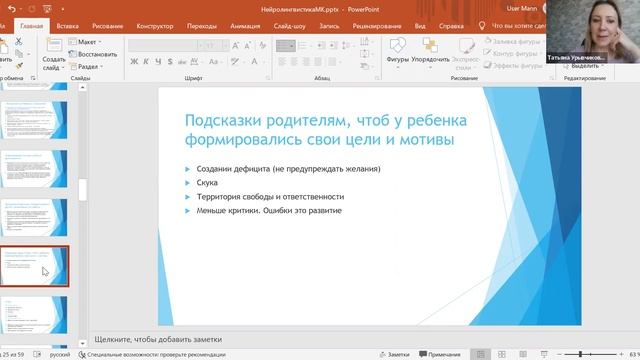Toggle align text right
Image resolution: width=640 pixels, height=360 pixels.
306,62
